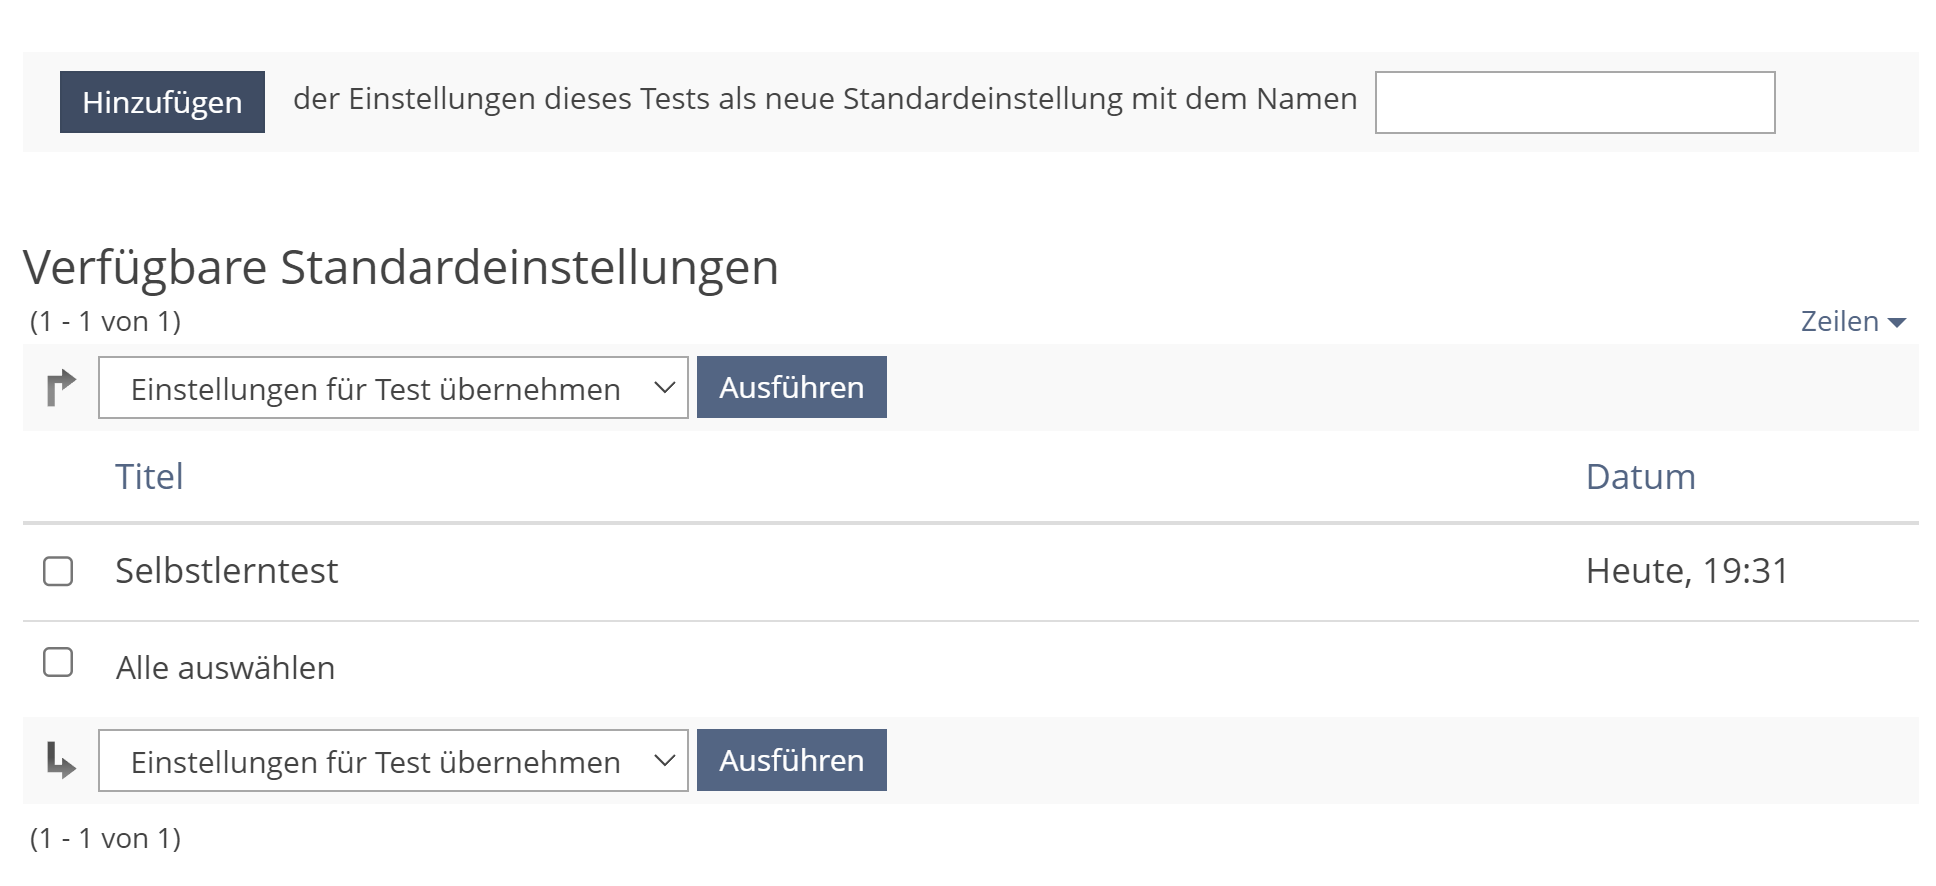Click the lower down-right arrow icon

coord(61,761)
